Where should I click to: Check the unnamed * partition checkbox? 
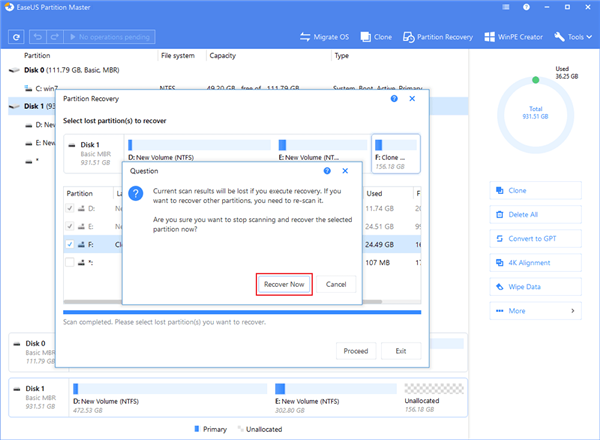pos(70,262)
